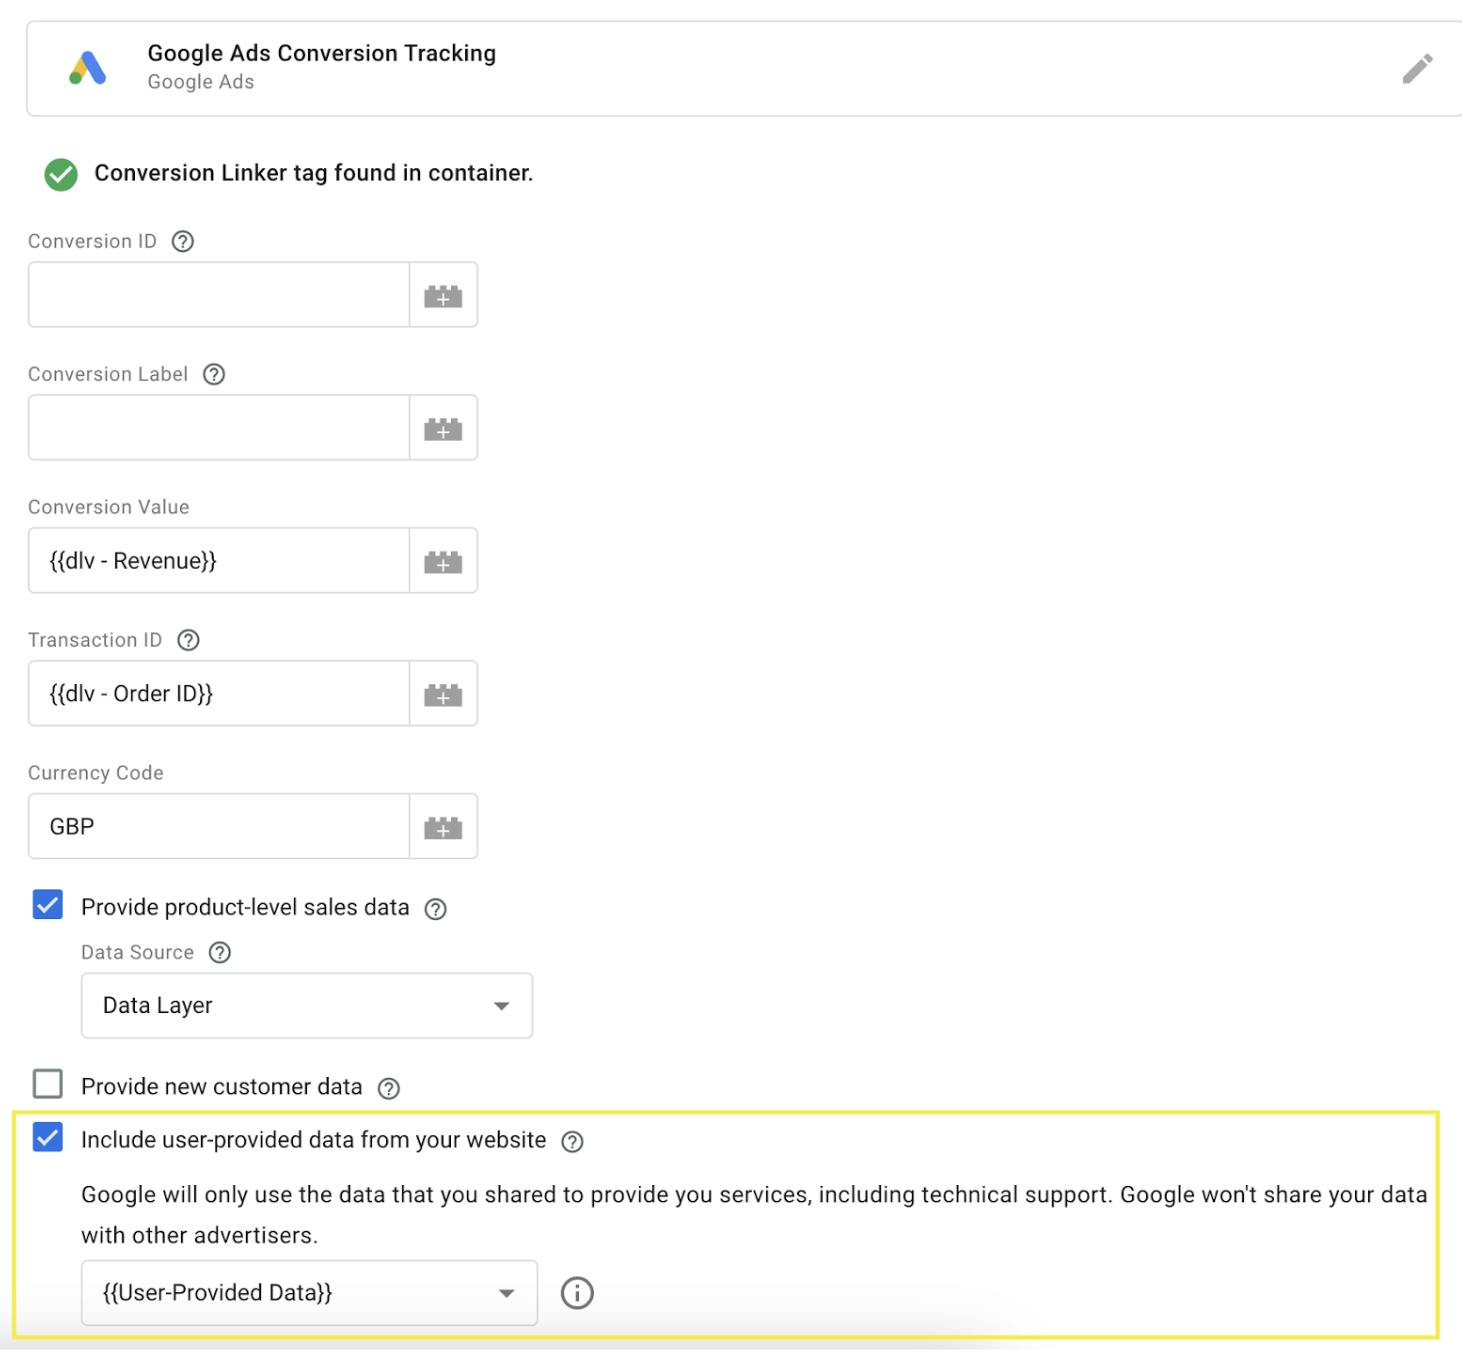Disable Include user-provided data from your website
1462x1362 pixels.
coord(46,1139)
